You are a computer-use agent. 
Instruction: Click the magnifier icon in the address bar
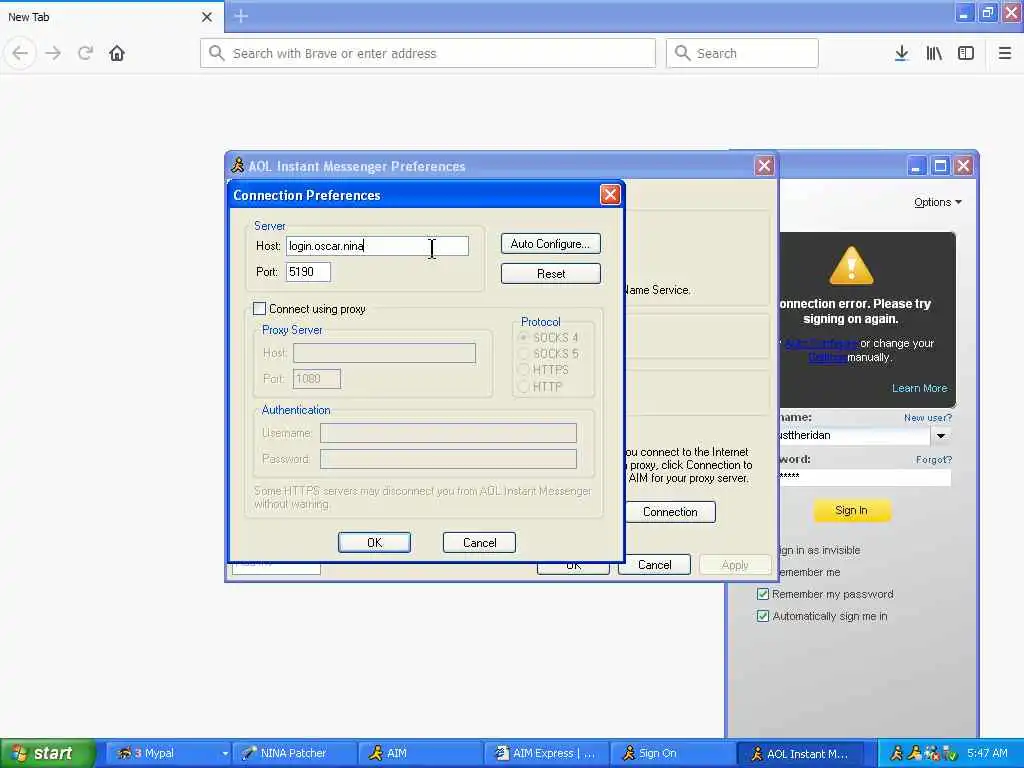click(x=217, y=53)
